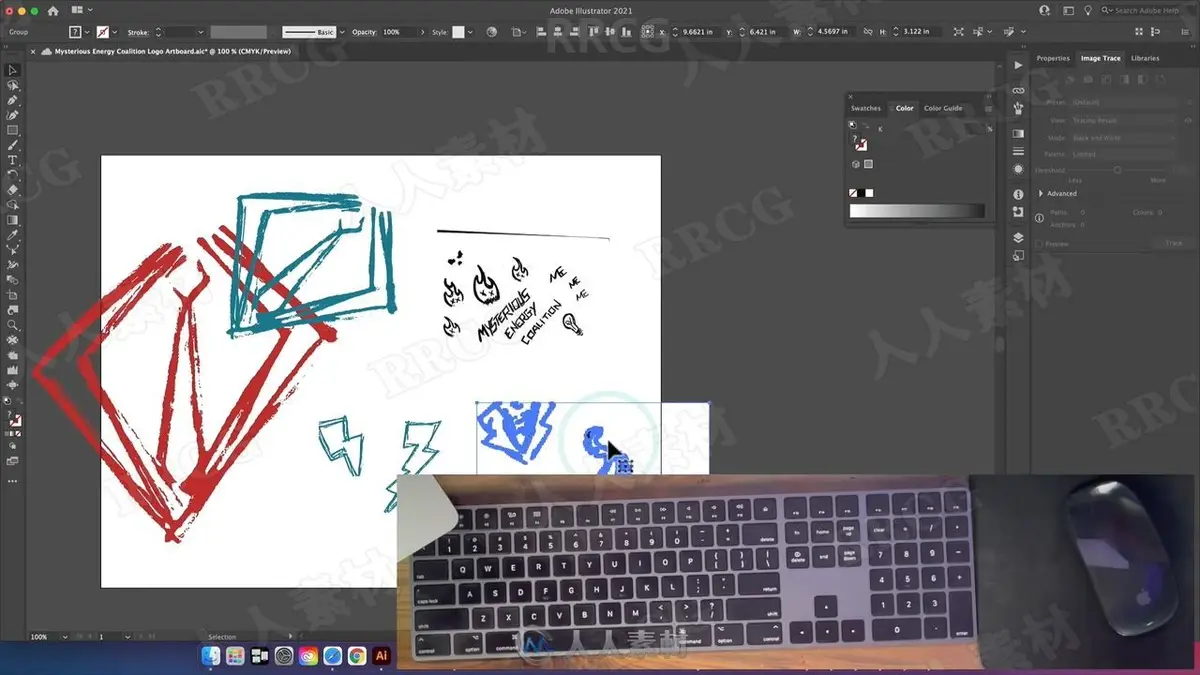Open the arrange documents dropdown
The image size is (1200, 675).
click(80, 11)
